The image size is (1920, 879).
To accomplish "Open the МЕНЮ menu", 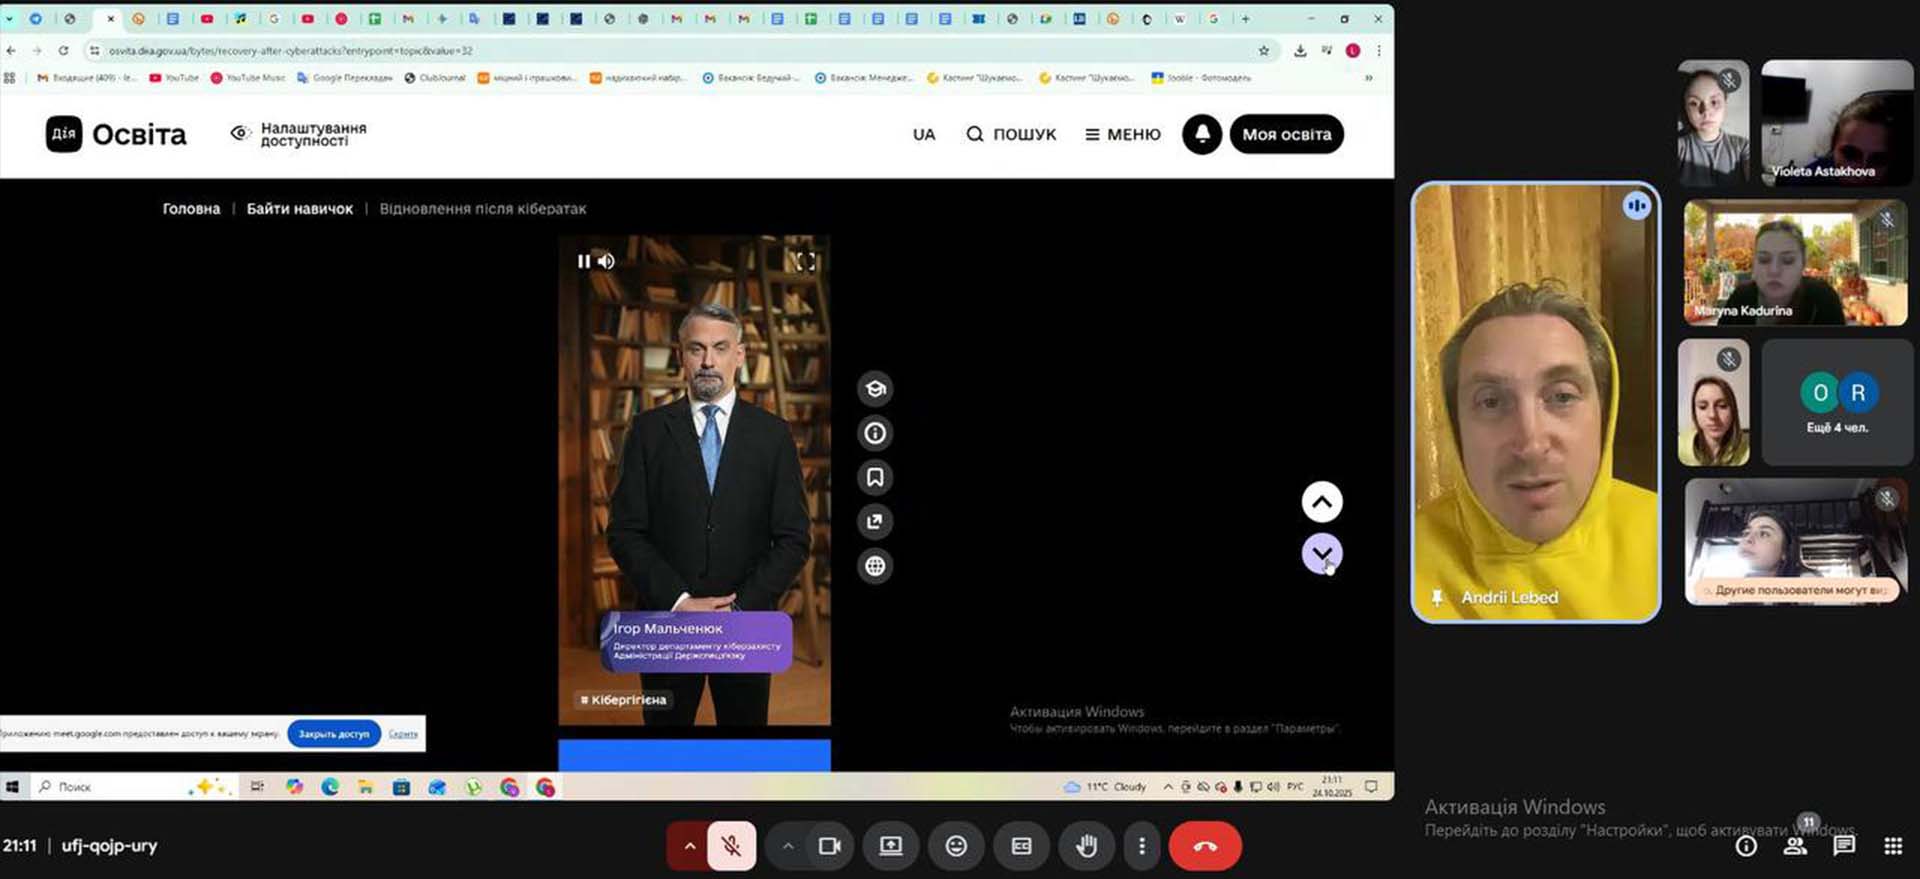I will 1123,134.
